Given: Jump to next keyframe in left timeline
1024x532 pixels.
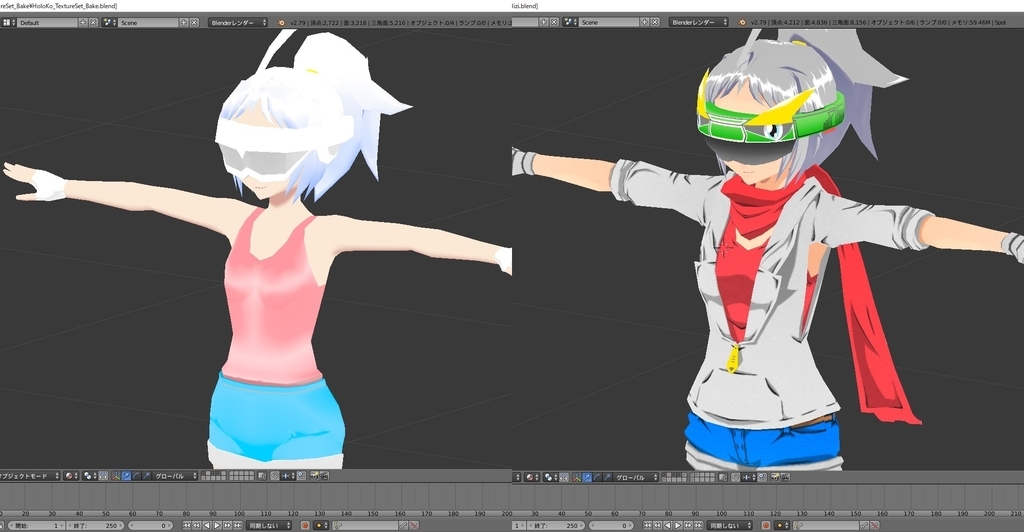Looking at the screenshot, I should tap(227, 525).
